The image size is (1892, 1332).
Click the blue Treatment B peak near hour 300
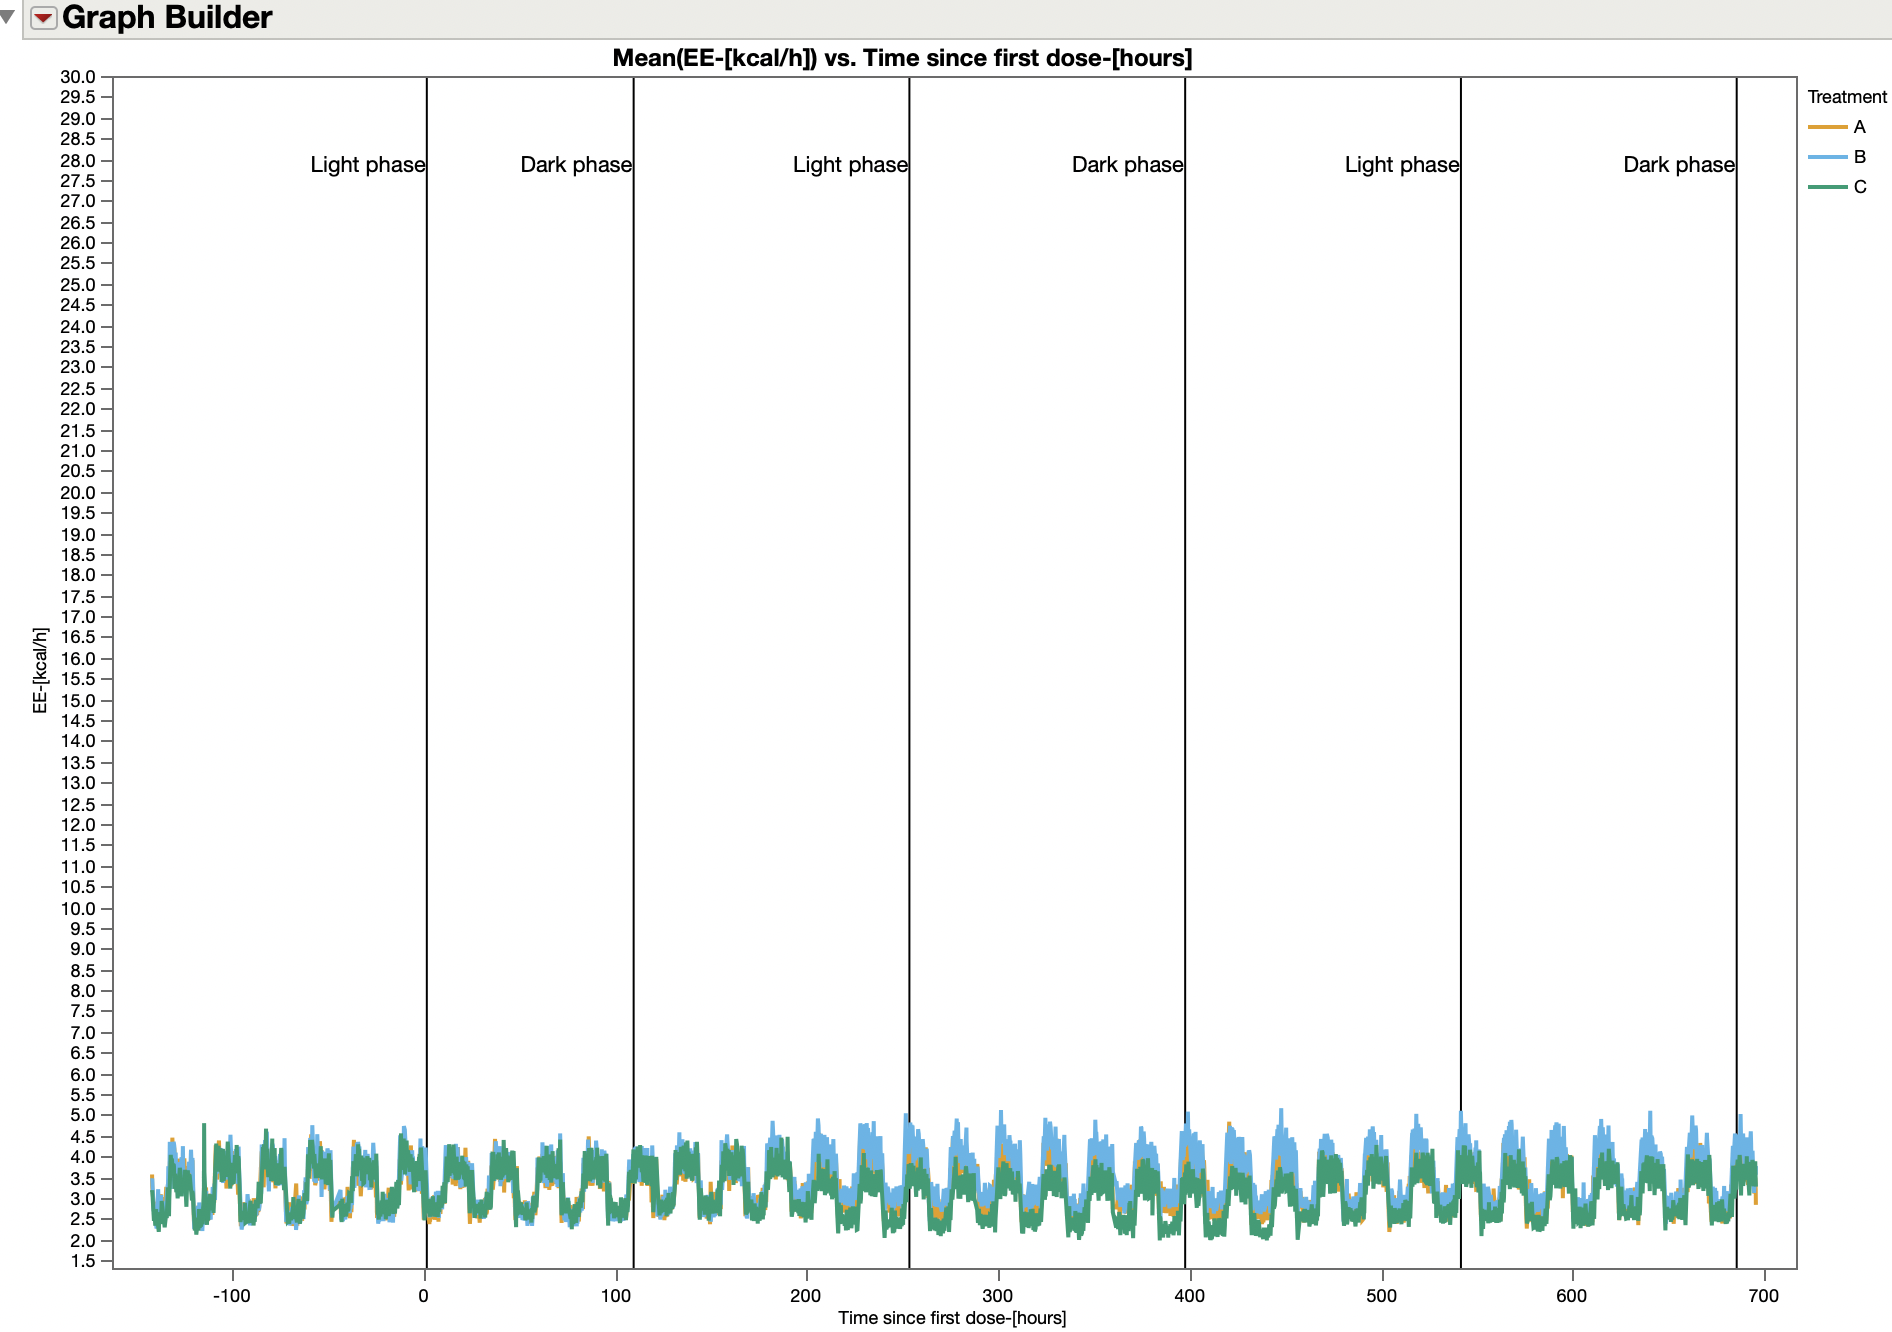1003,1115
